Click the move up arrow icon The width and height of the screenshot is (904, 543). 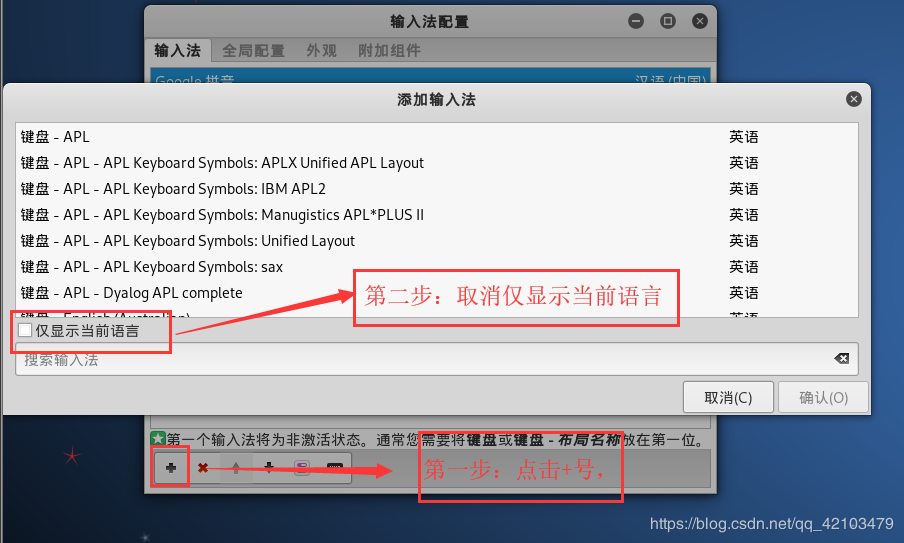point(236,467)
